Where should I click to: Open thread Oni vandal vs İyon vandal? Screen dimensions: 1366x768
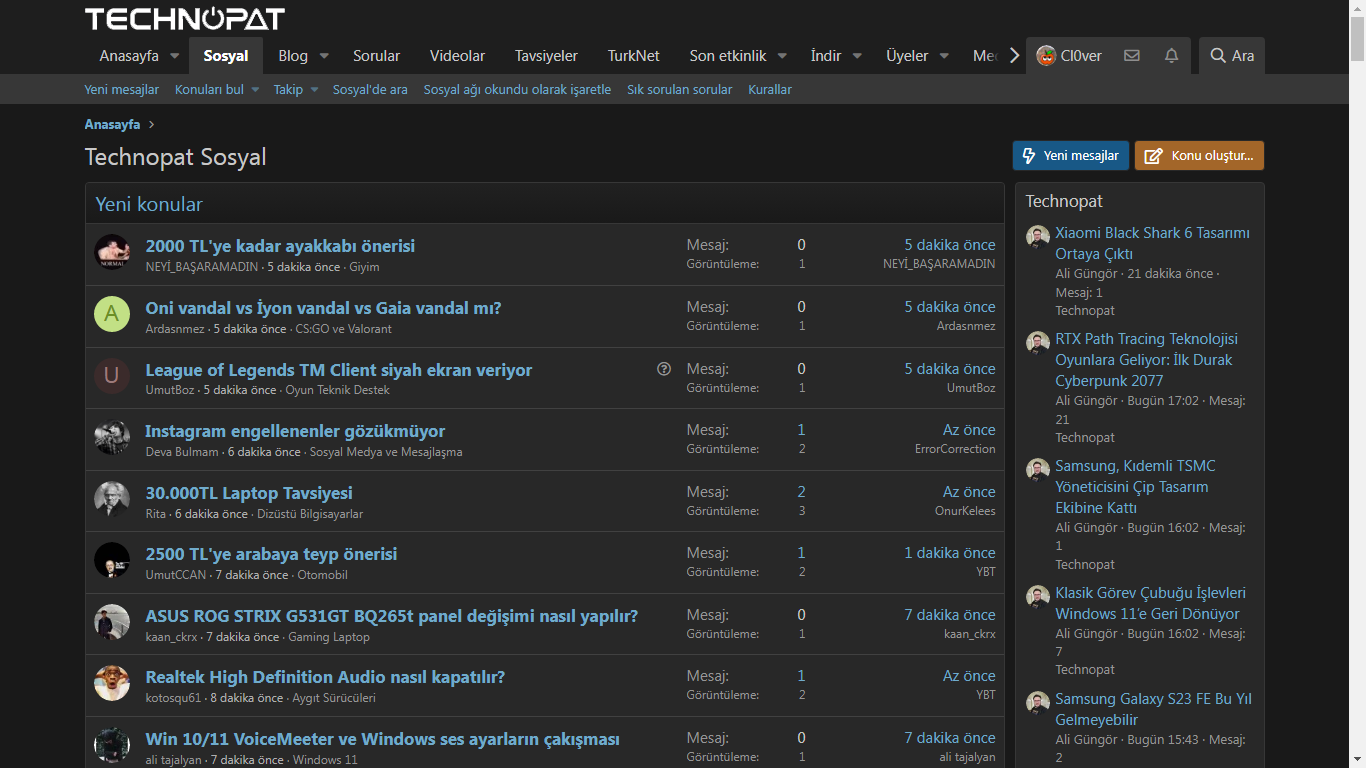point(323,308)
